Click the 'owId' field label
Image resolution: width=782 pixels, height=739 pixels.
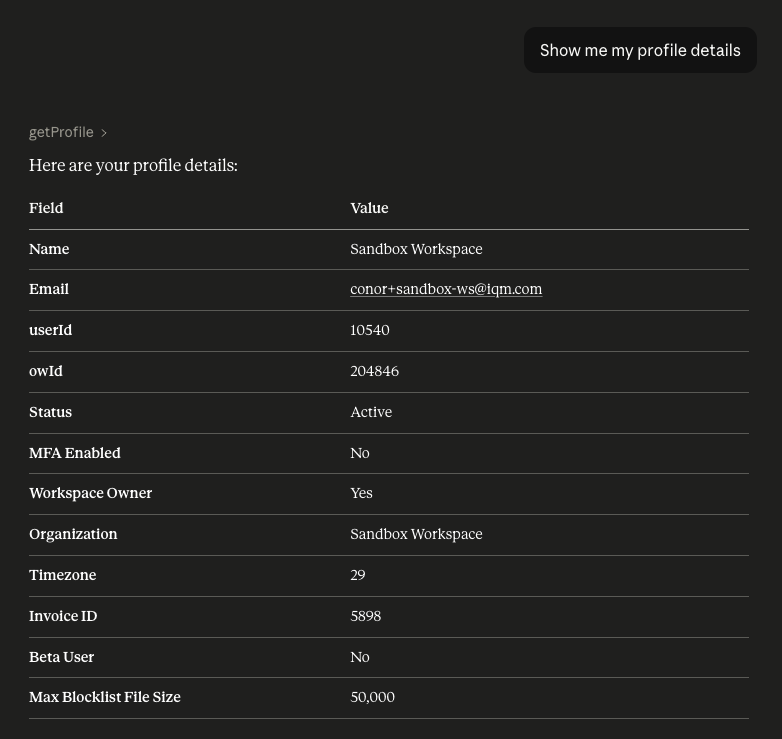tap(46, 371)
